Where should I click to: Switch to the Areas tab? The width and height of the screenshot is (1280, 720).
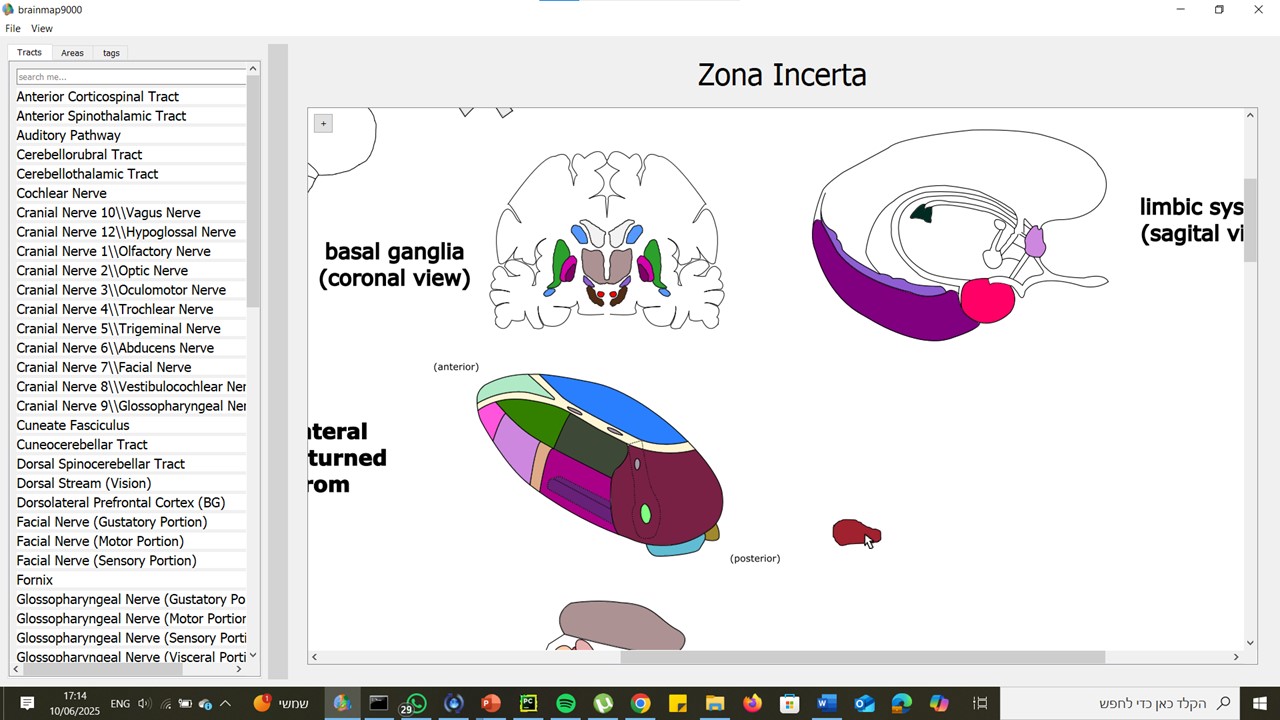72,53
